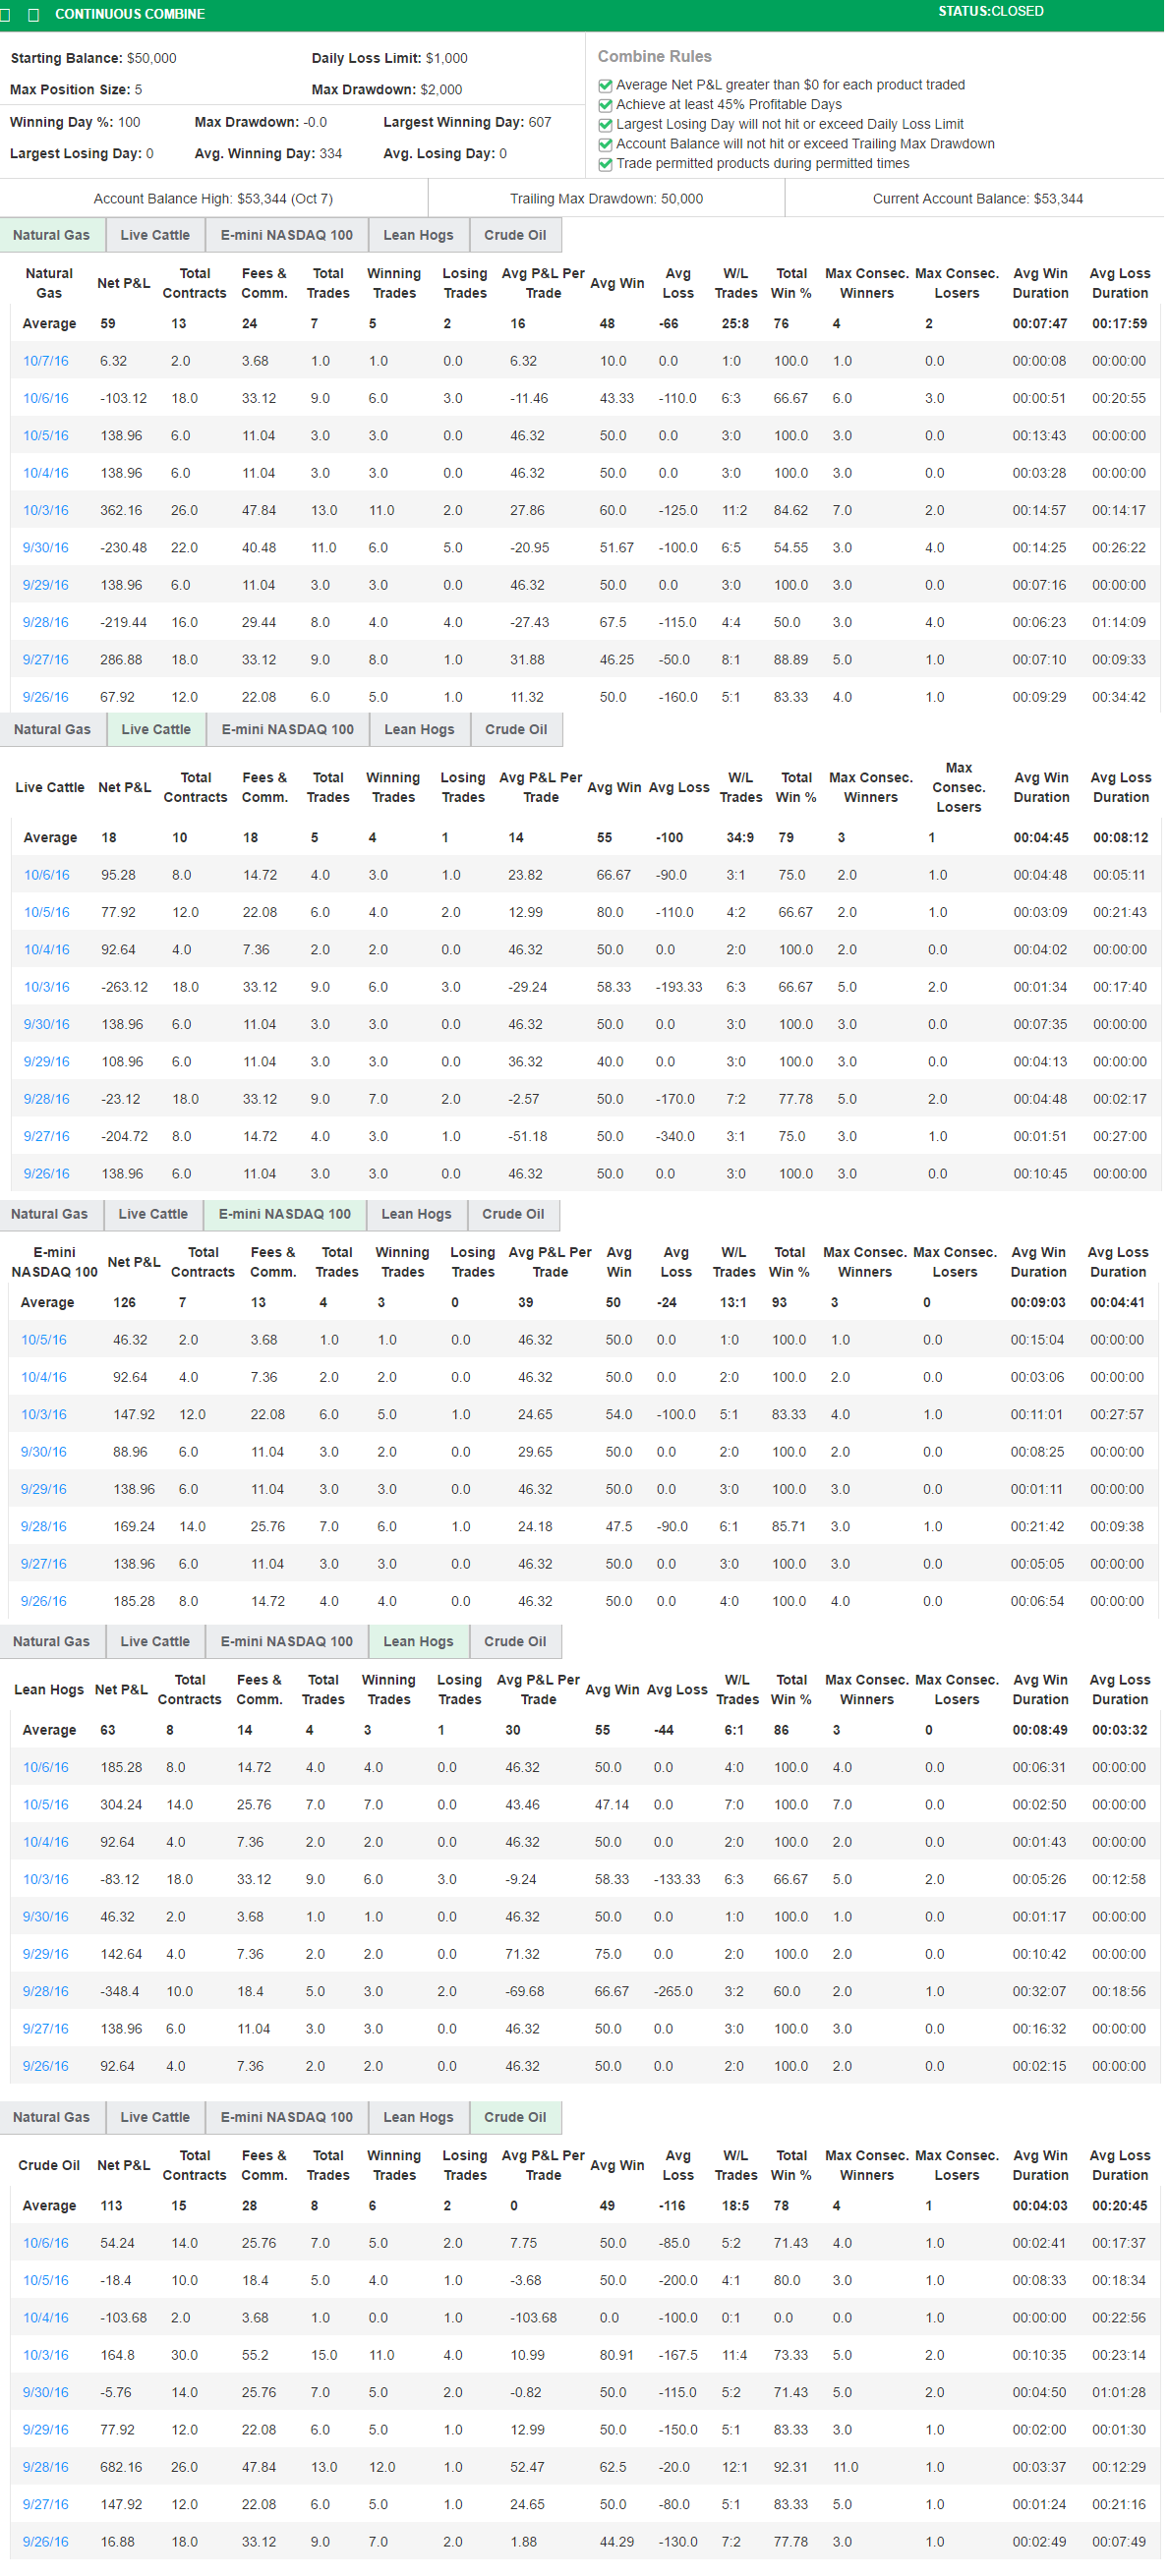Select Natural Gas tab in the strip above Live Cattle table
Viewport: 1169px width, 2576px height.
(x=52, y=732)
